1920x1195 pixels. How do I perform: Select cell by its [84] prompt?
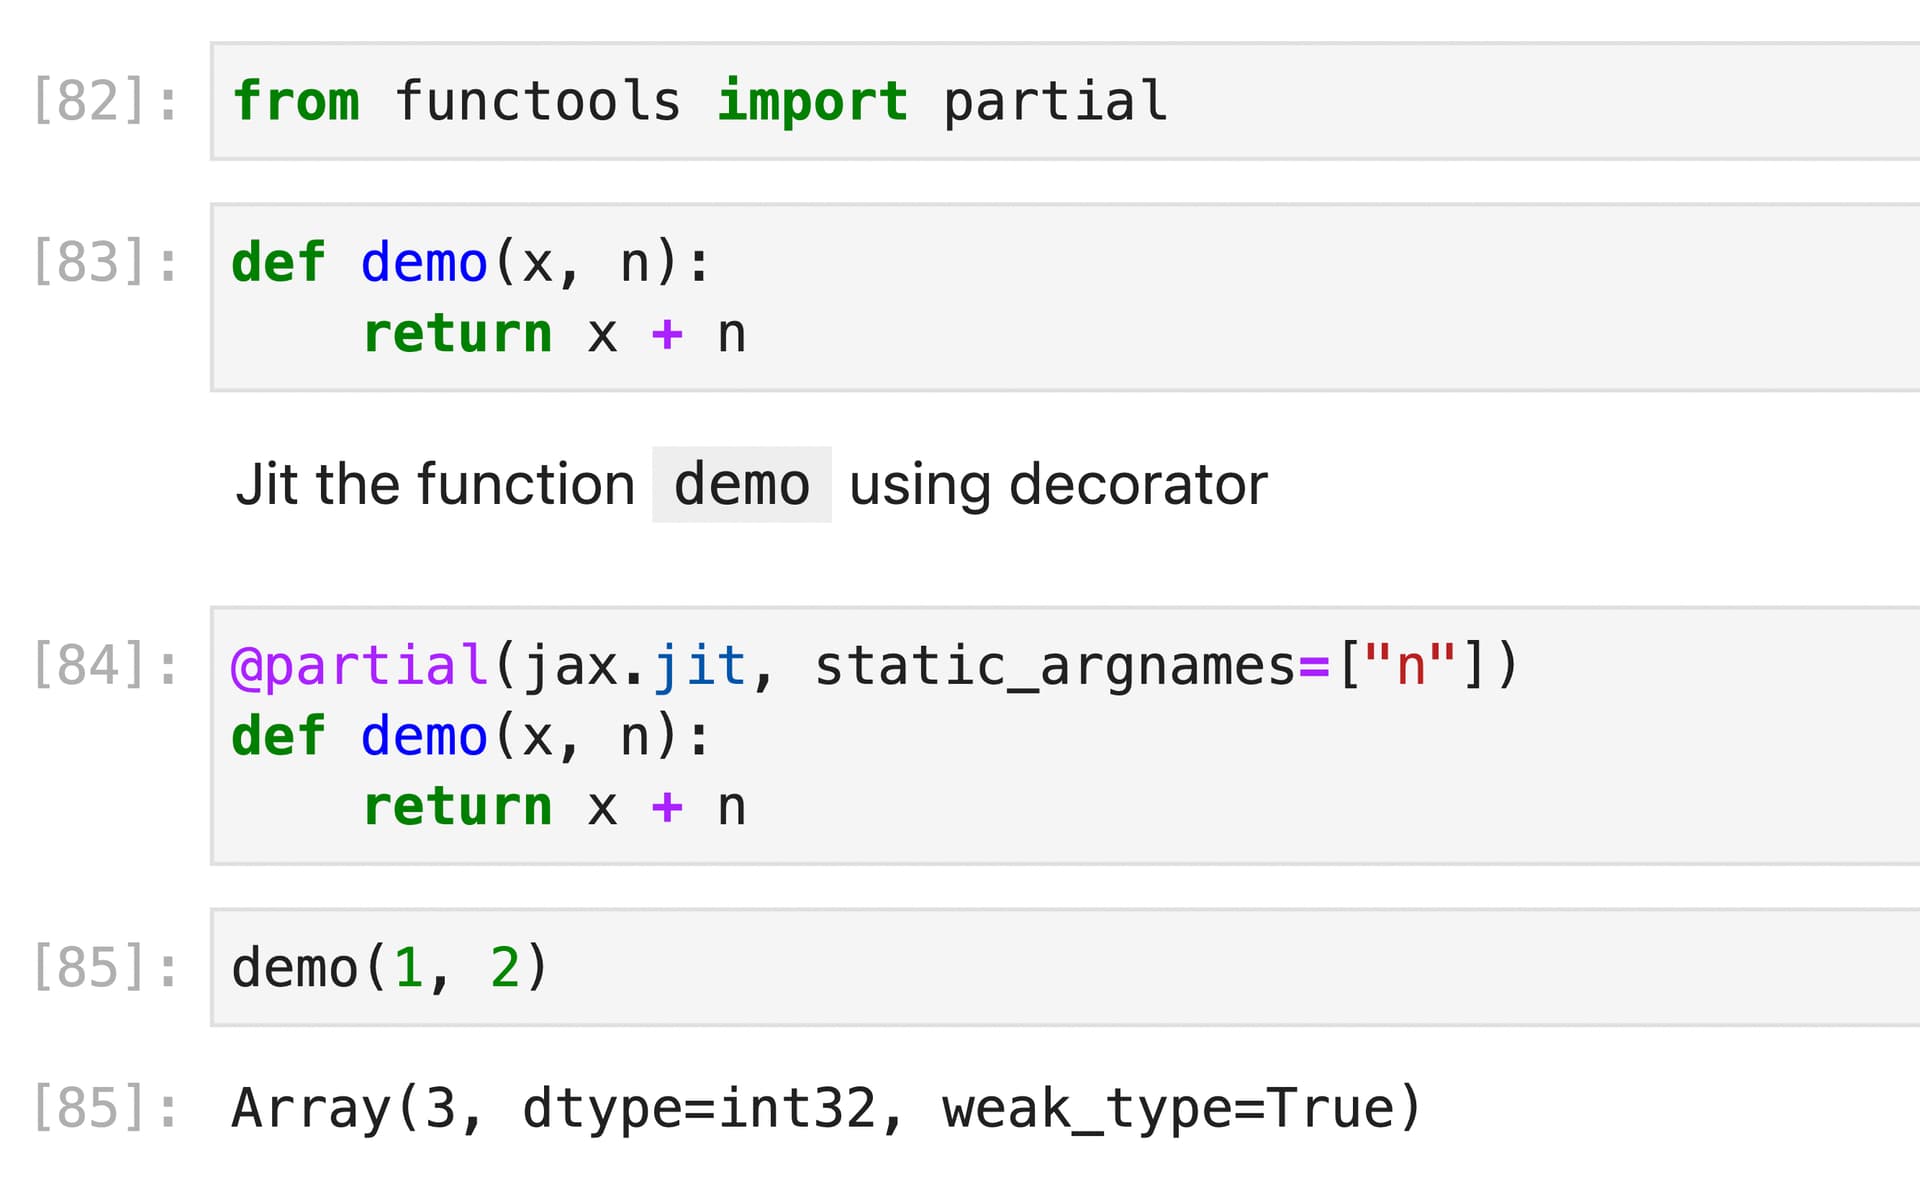pyautogui.click(x=105, y=665)
